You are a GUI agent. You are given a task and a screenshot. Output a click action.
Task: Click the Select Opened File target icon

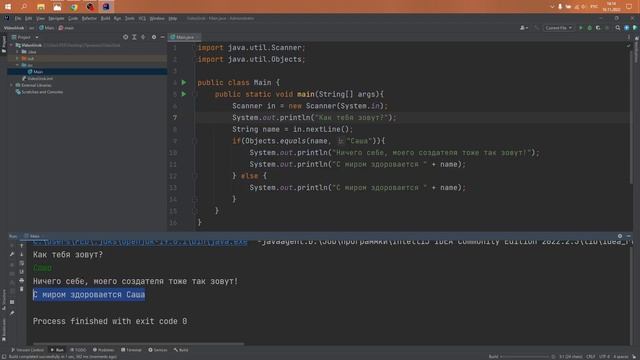click(125, 37)
